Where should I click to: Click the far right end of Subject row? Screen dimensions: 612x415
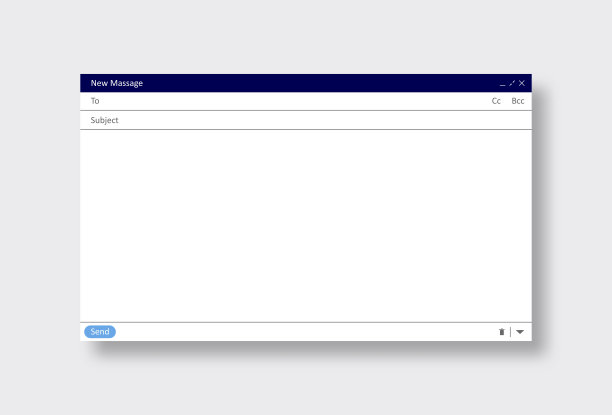[x=520, y=120]
